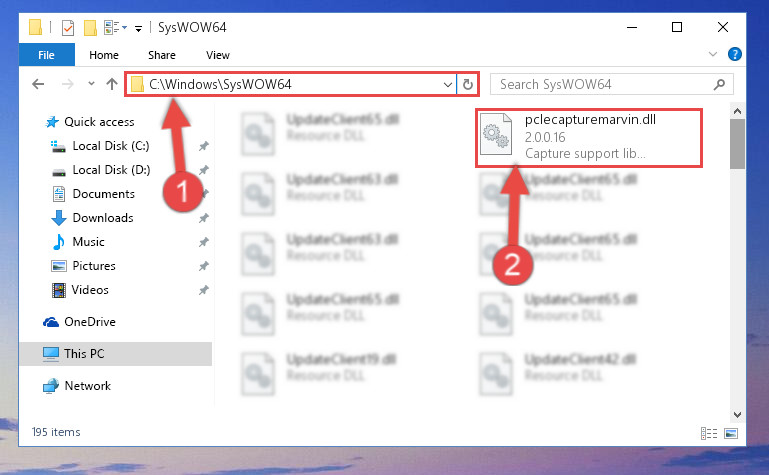Open the Help question mark icon
Viewport: 769px width, 475px height.
[735, 54]
